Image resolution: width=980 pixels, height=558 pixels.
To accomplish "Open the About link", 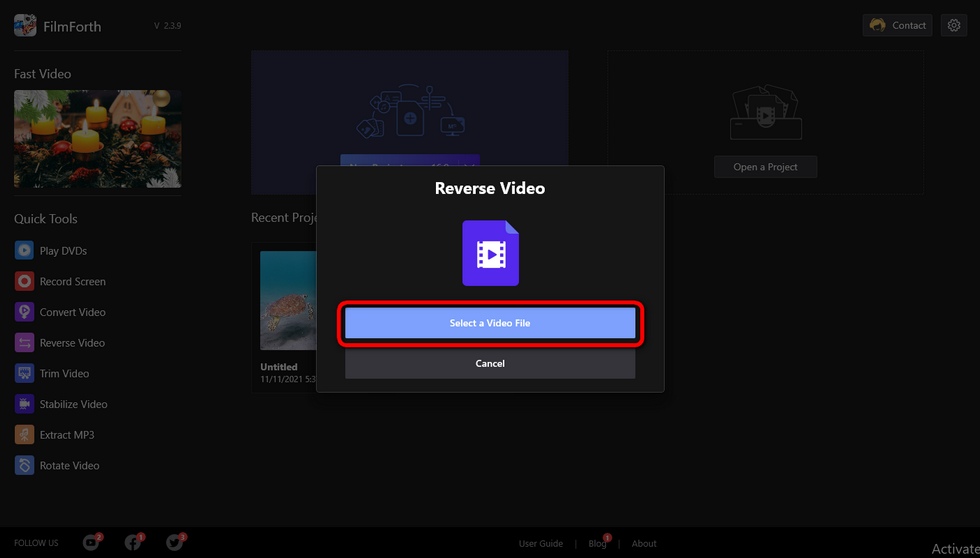I will [x=644, y=544].
